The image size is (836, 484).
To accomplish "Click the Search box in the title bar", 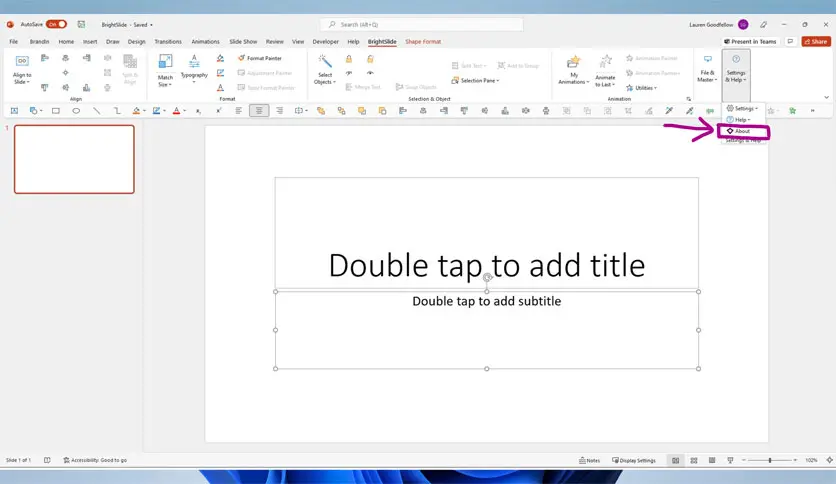I will (x=422, y=25).
